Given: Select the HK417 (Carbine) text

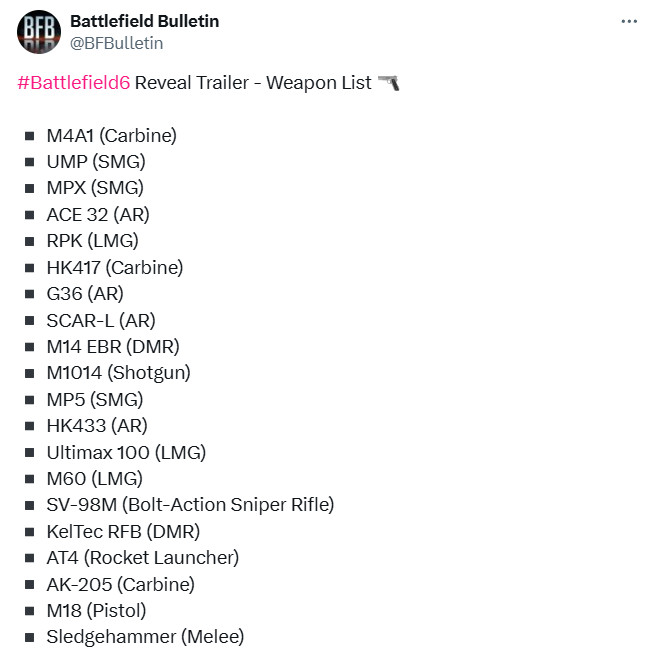Looking at the screenshot, I should pos(115,268).
